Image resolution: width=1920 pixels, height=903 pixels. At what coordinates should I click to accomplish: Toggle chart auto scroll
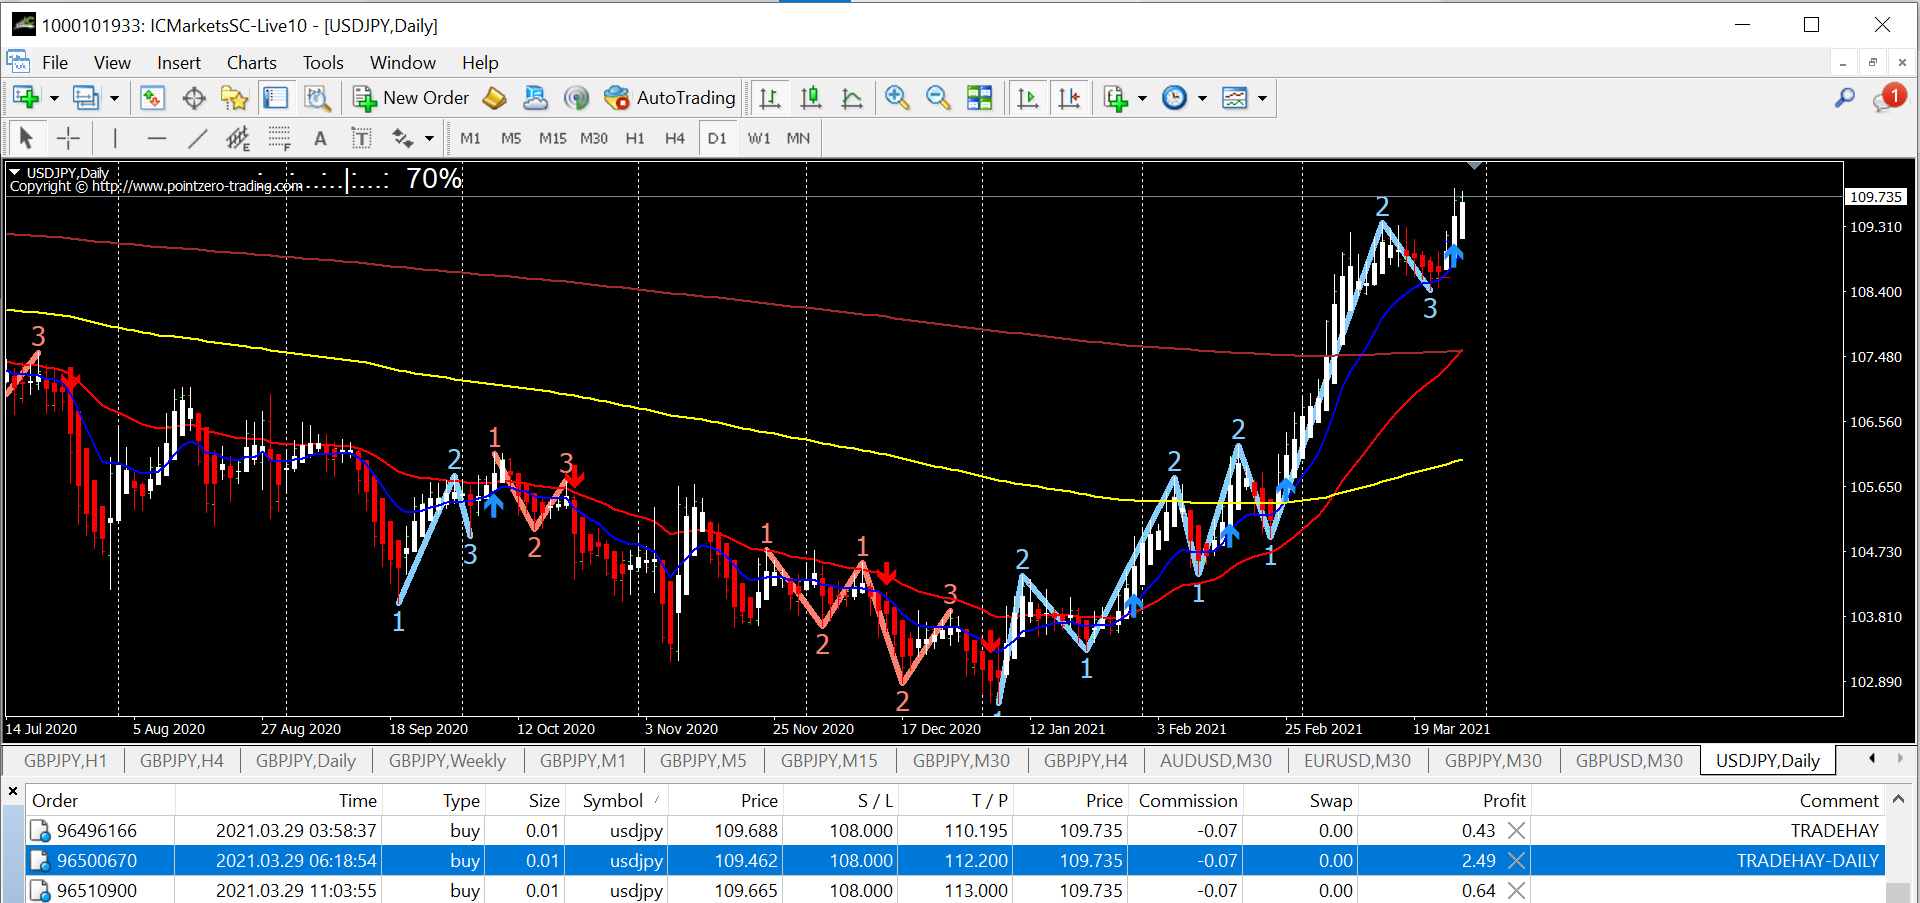tap(1027, 98)
